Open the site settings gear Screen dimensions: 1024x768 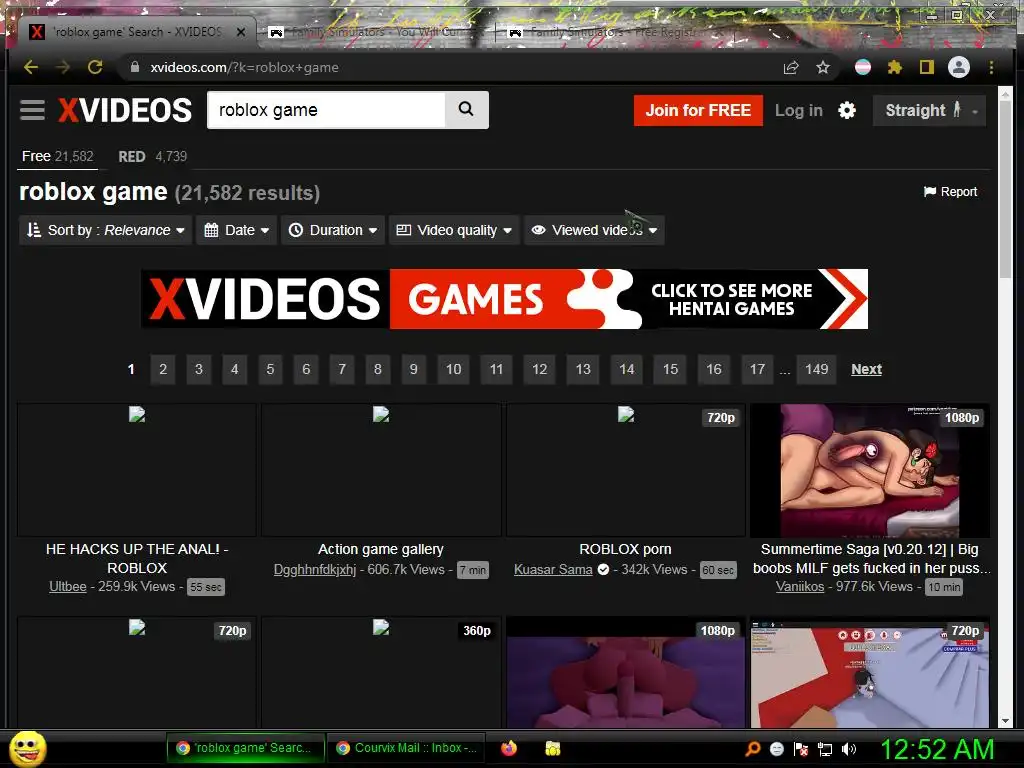pyautogui.click(x=847, y=110)
